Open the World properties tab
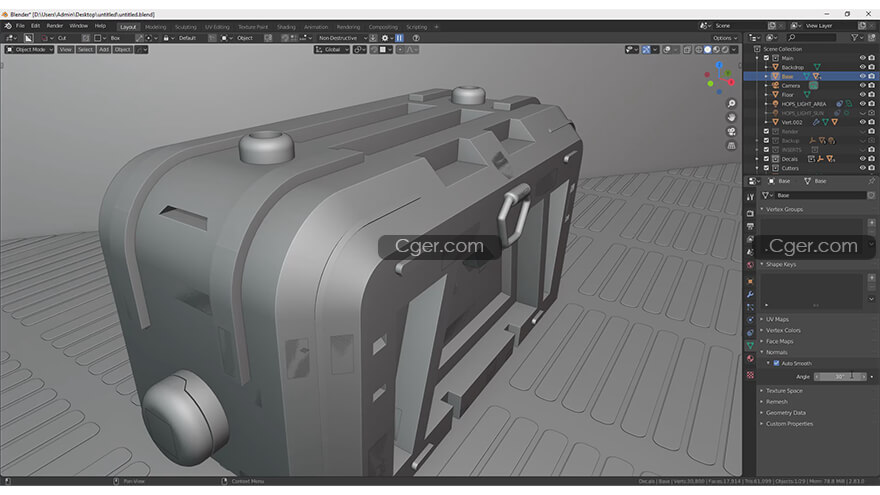The image size is (880, 495). 750,265
